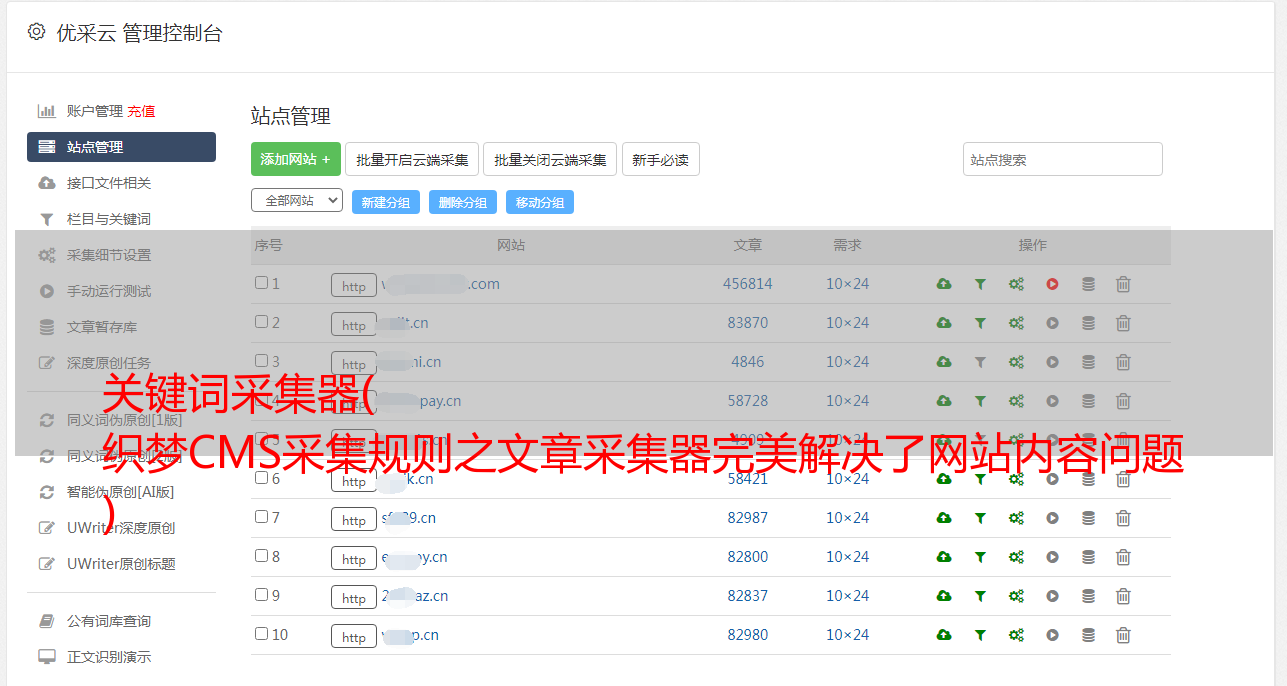The image size is (1287, 686).
Task: Click the 删除分组 button
Action: pyautogui.click(x=463, y=202)
